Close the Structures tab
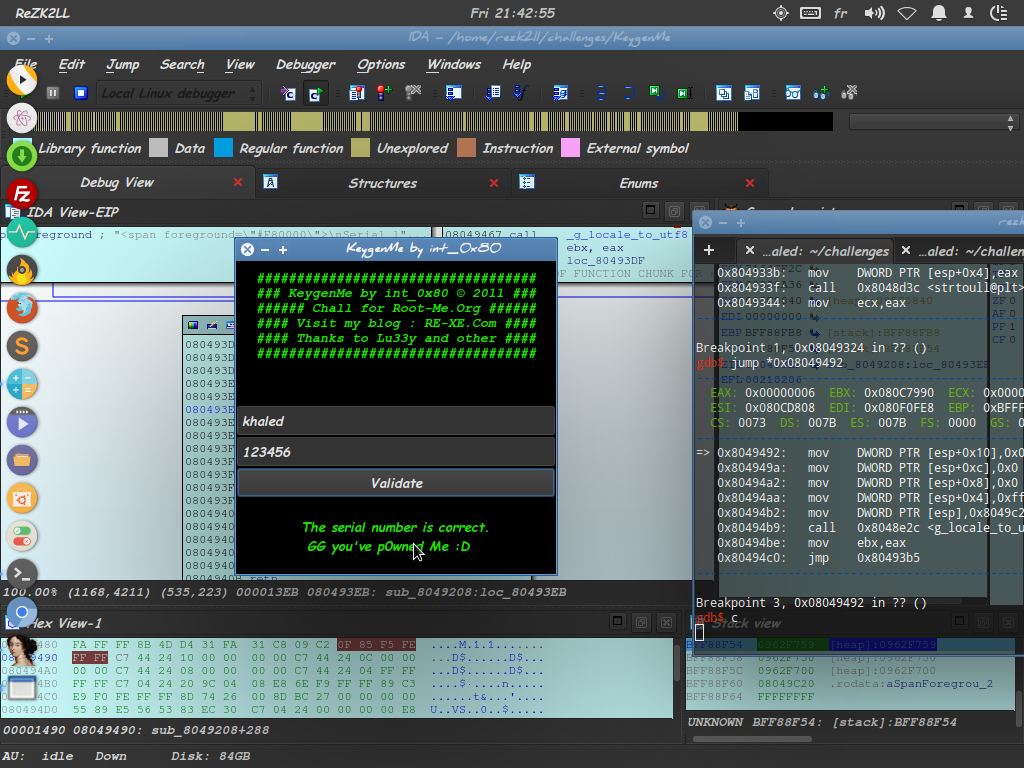The image size is (1024, 768). click(494, 184)
